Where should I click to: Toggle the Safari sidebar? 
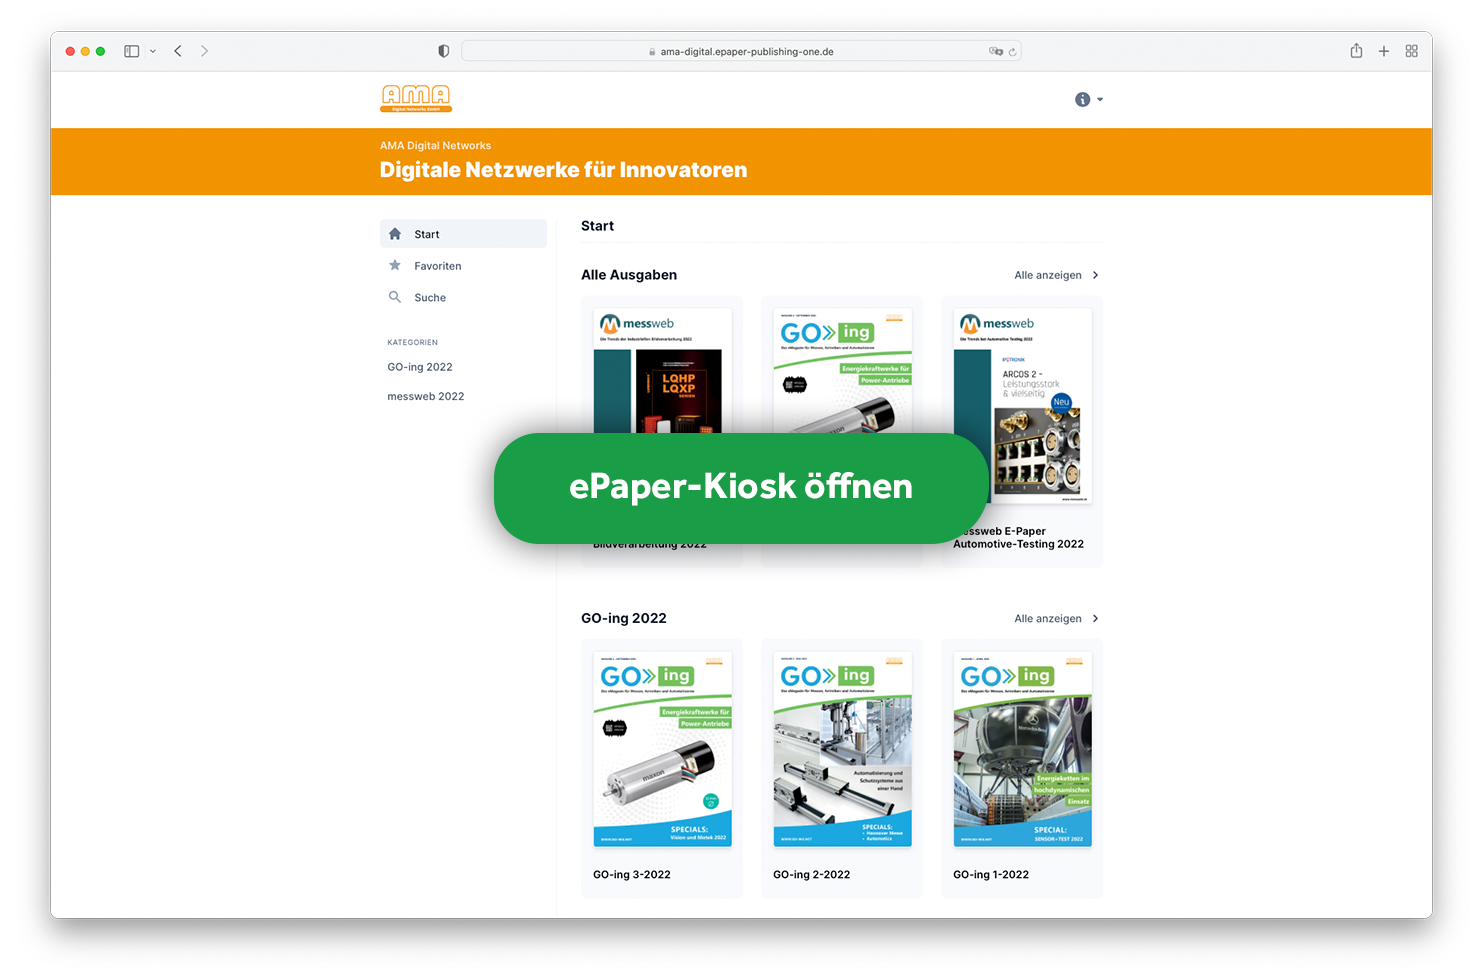point(131,51)
